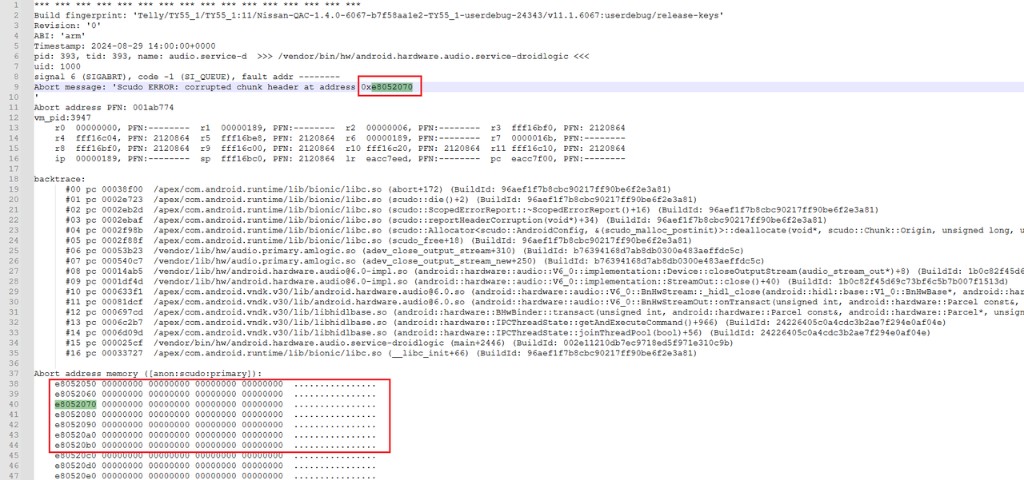Click backtrace frame #00 abort+172
Screen dimensions: 1024x480
point(368,189)
